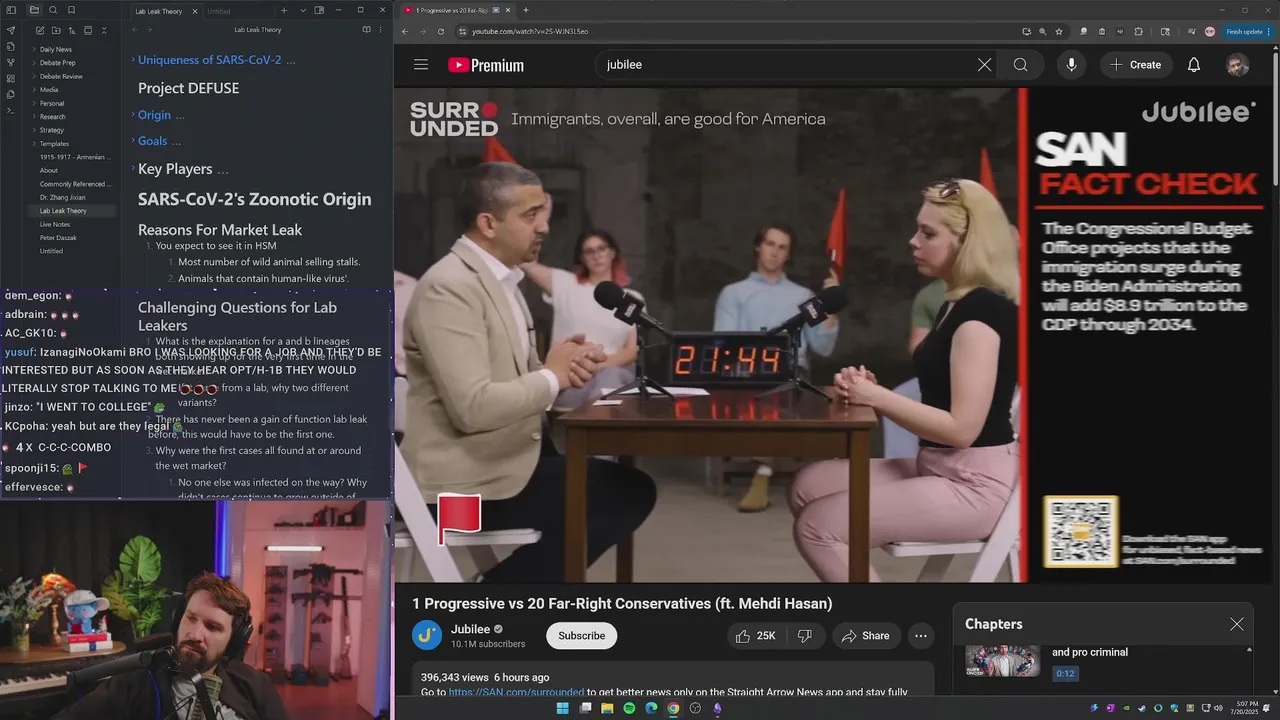The height and width of the screenshot is (720, 1280).
Task: Toggle Obsidian left sidebar icon
Action: 11,10
